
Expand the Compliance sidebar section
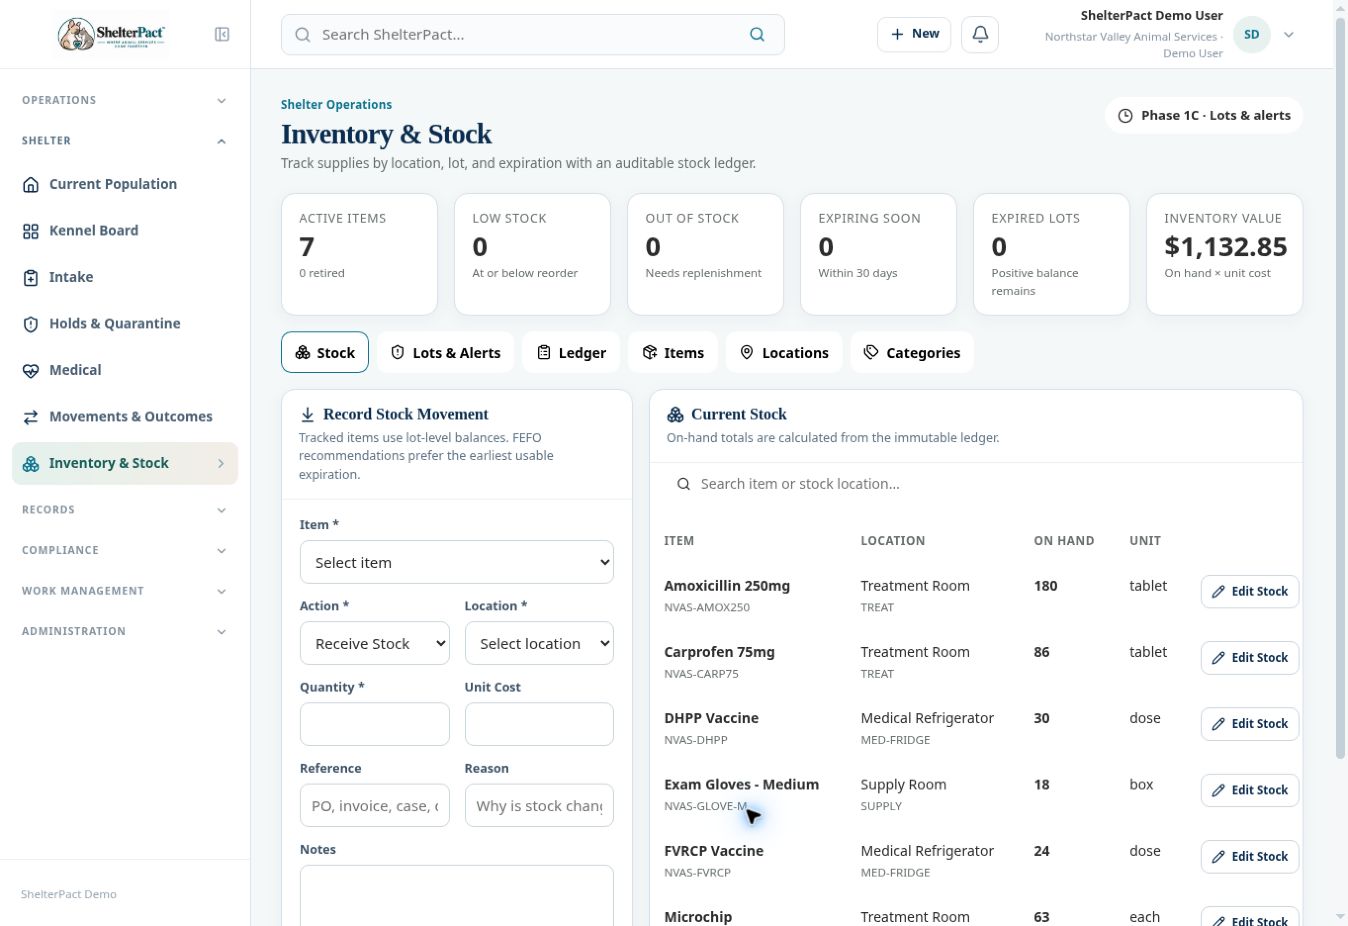click(x=125, y=550)
